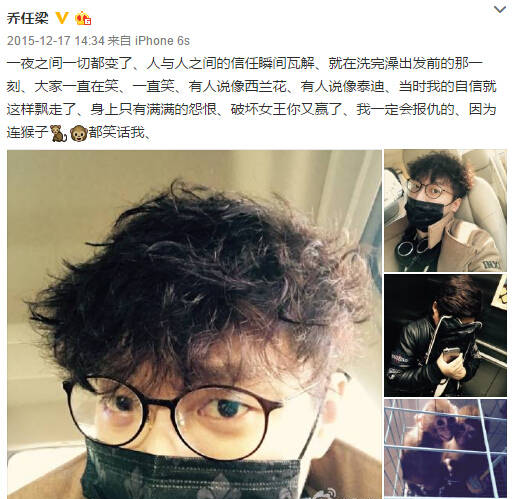Click the monkey face emoji in post

pos(79,133)
